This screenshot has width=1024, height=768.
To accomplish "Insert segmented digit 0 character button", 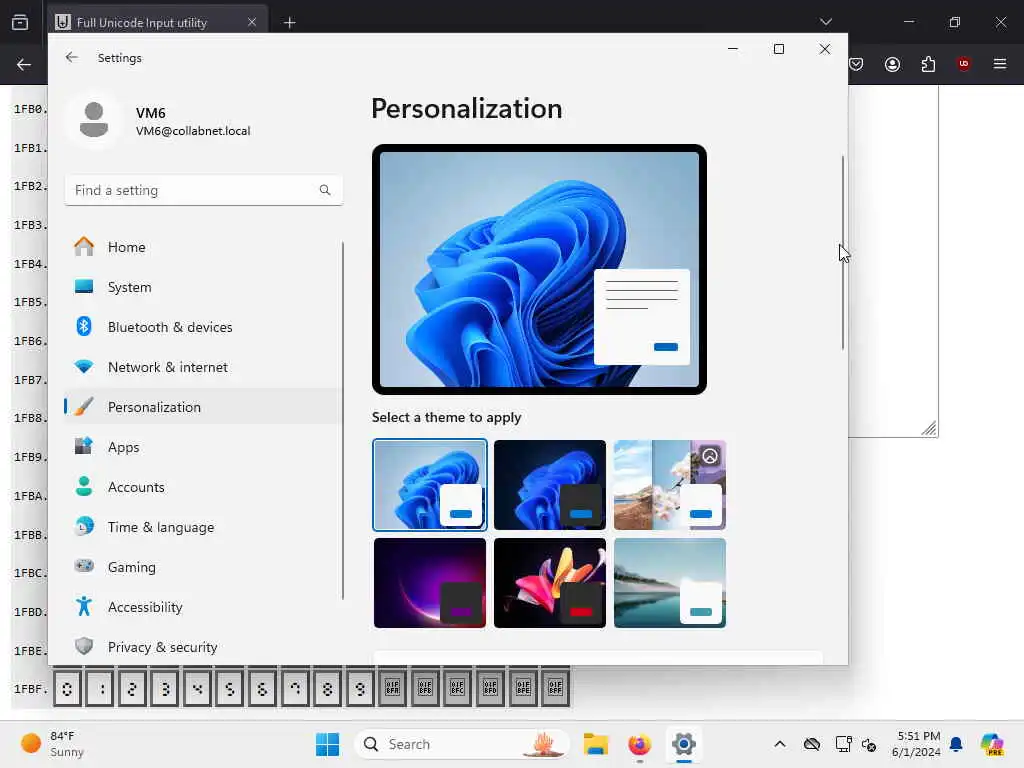I will point(67,688).
